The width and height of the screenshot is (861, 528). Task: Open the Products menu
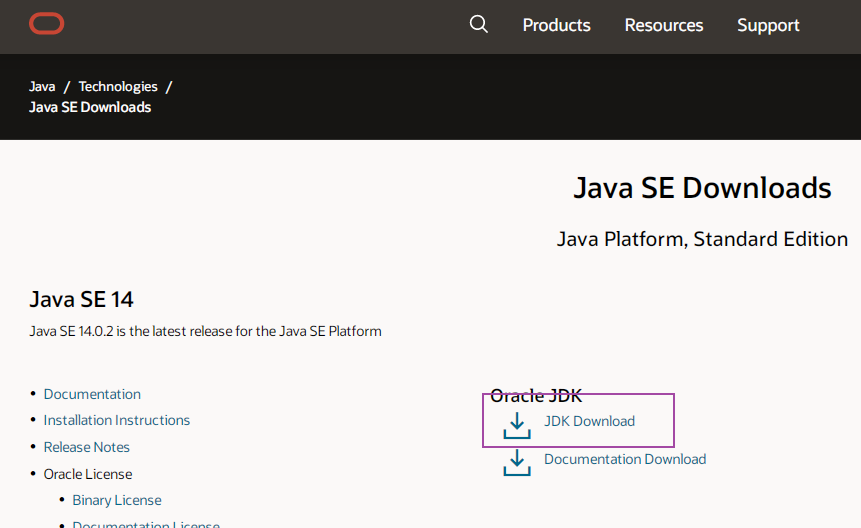556,26
